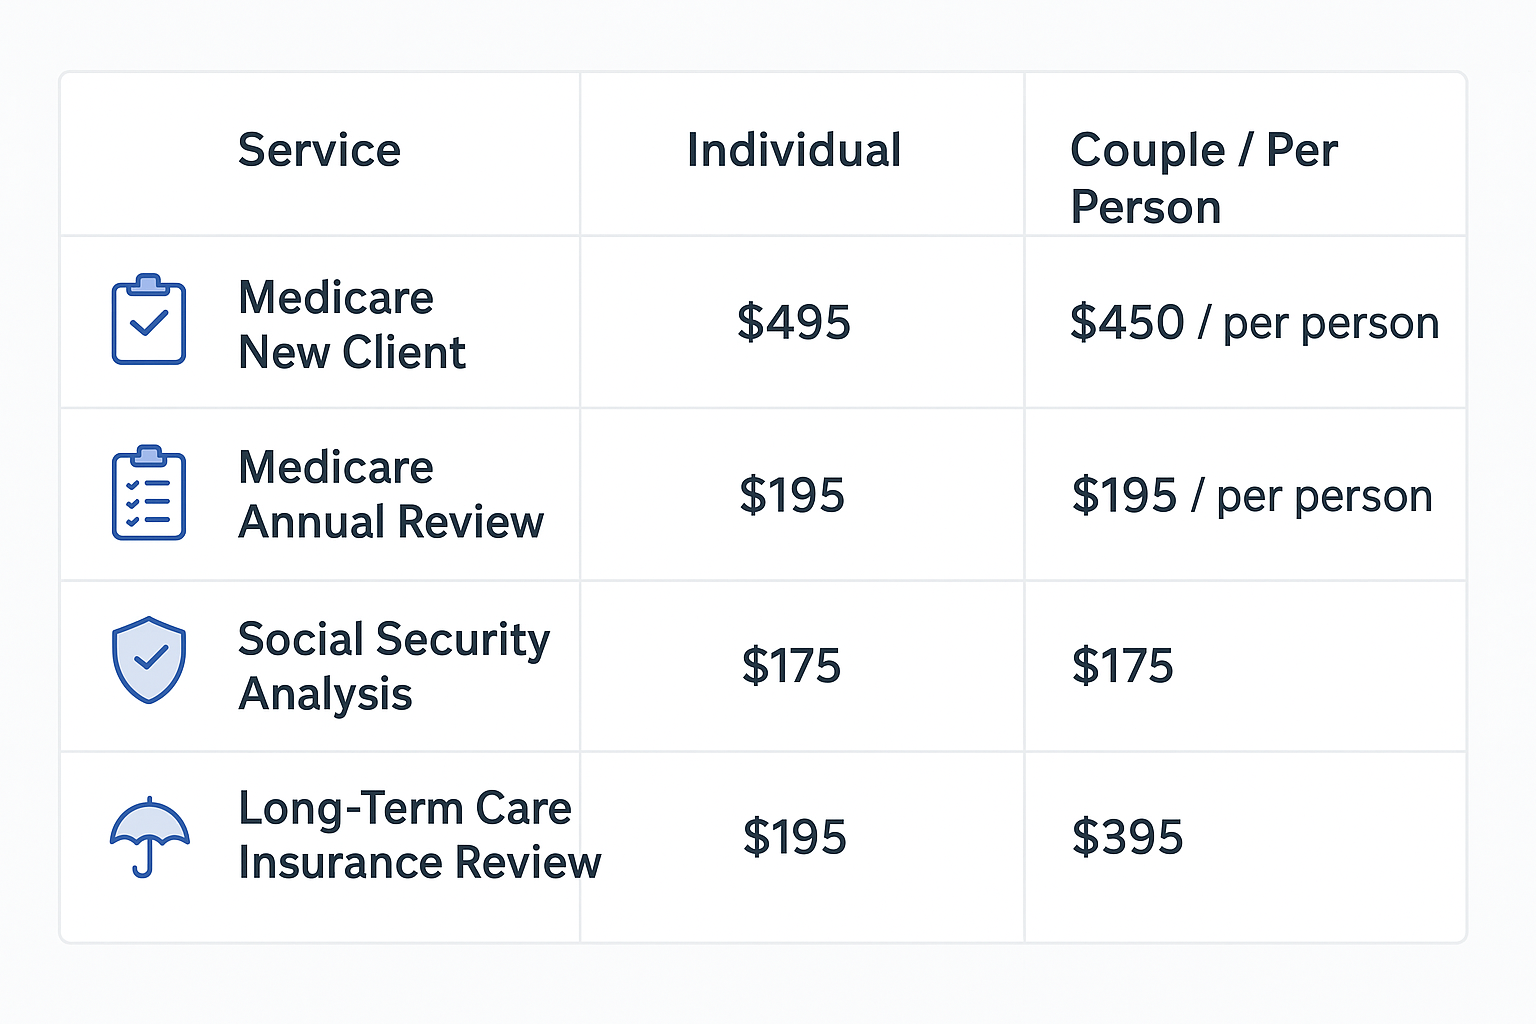Image resolution: width=1536 pixels, height=1024 pixels.
Task: Click the Medicare New Client service name
Action: (x=352, y=325)
